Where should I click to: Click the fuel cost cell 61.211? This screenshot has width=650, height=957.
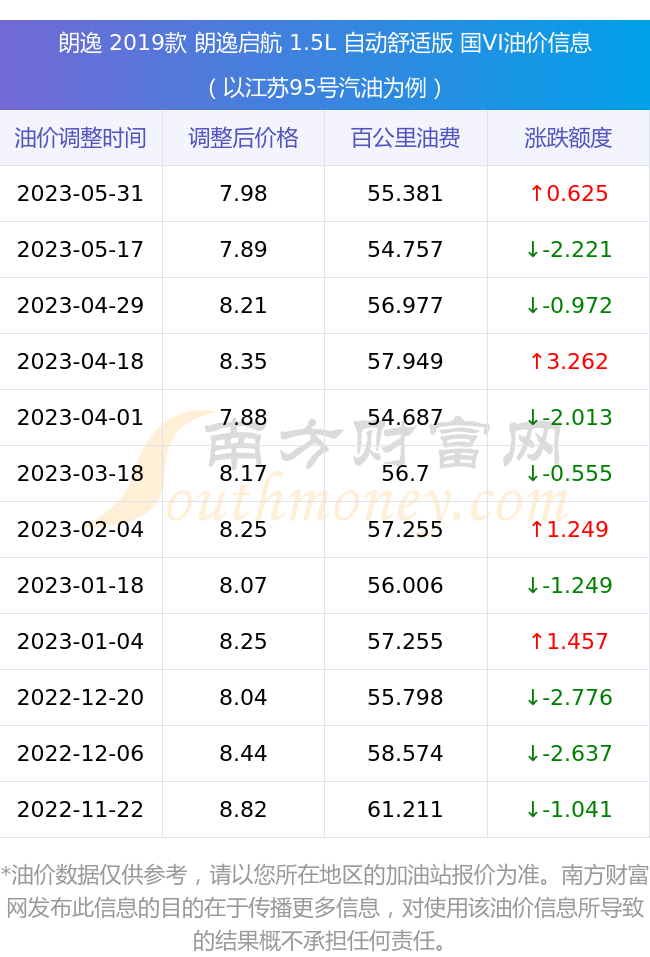tap(406, 809)
